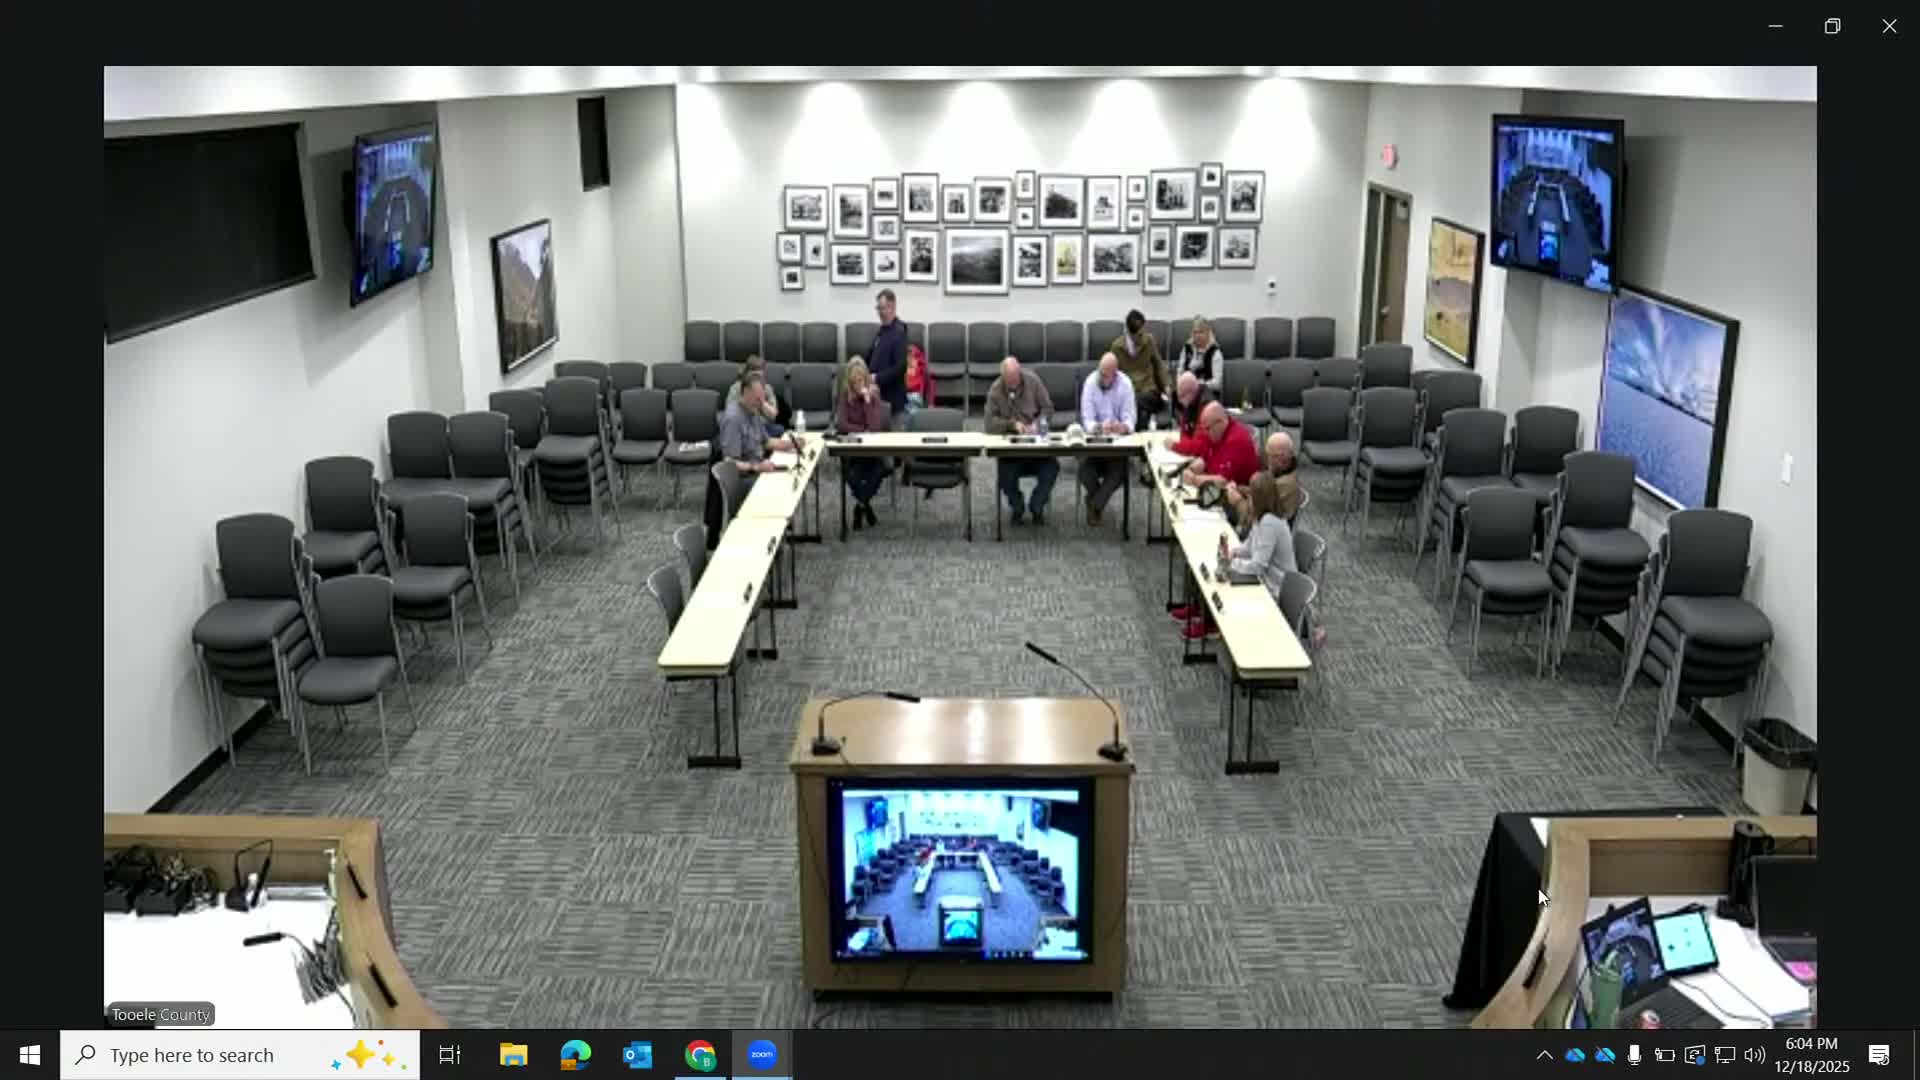Check battery status in the system tray
Image resolution: width=1920 pixels, height=1080 pixels.
[1664, 1054]
